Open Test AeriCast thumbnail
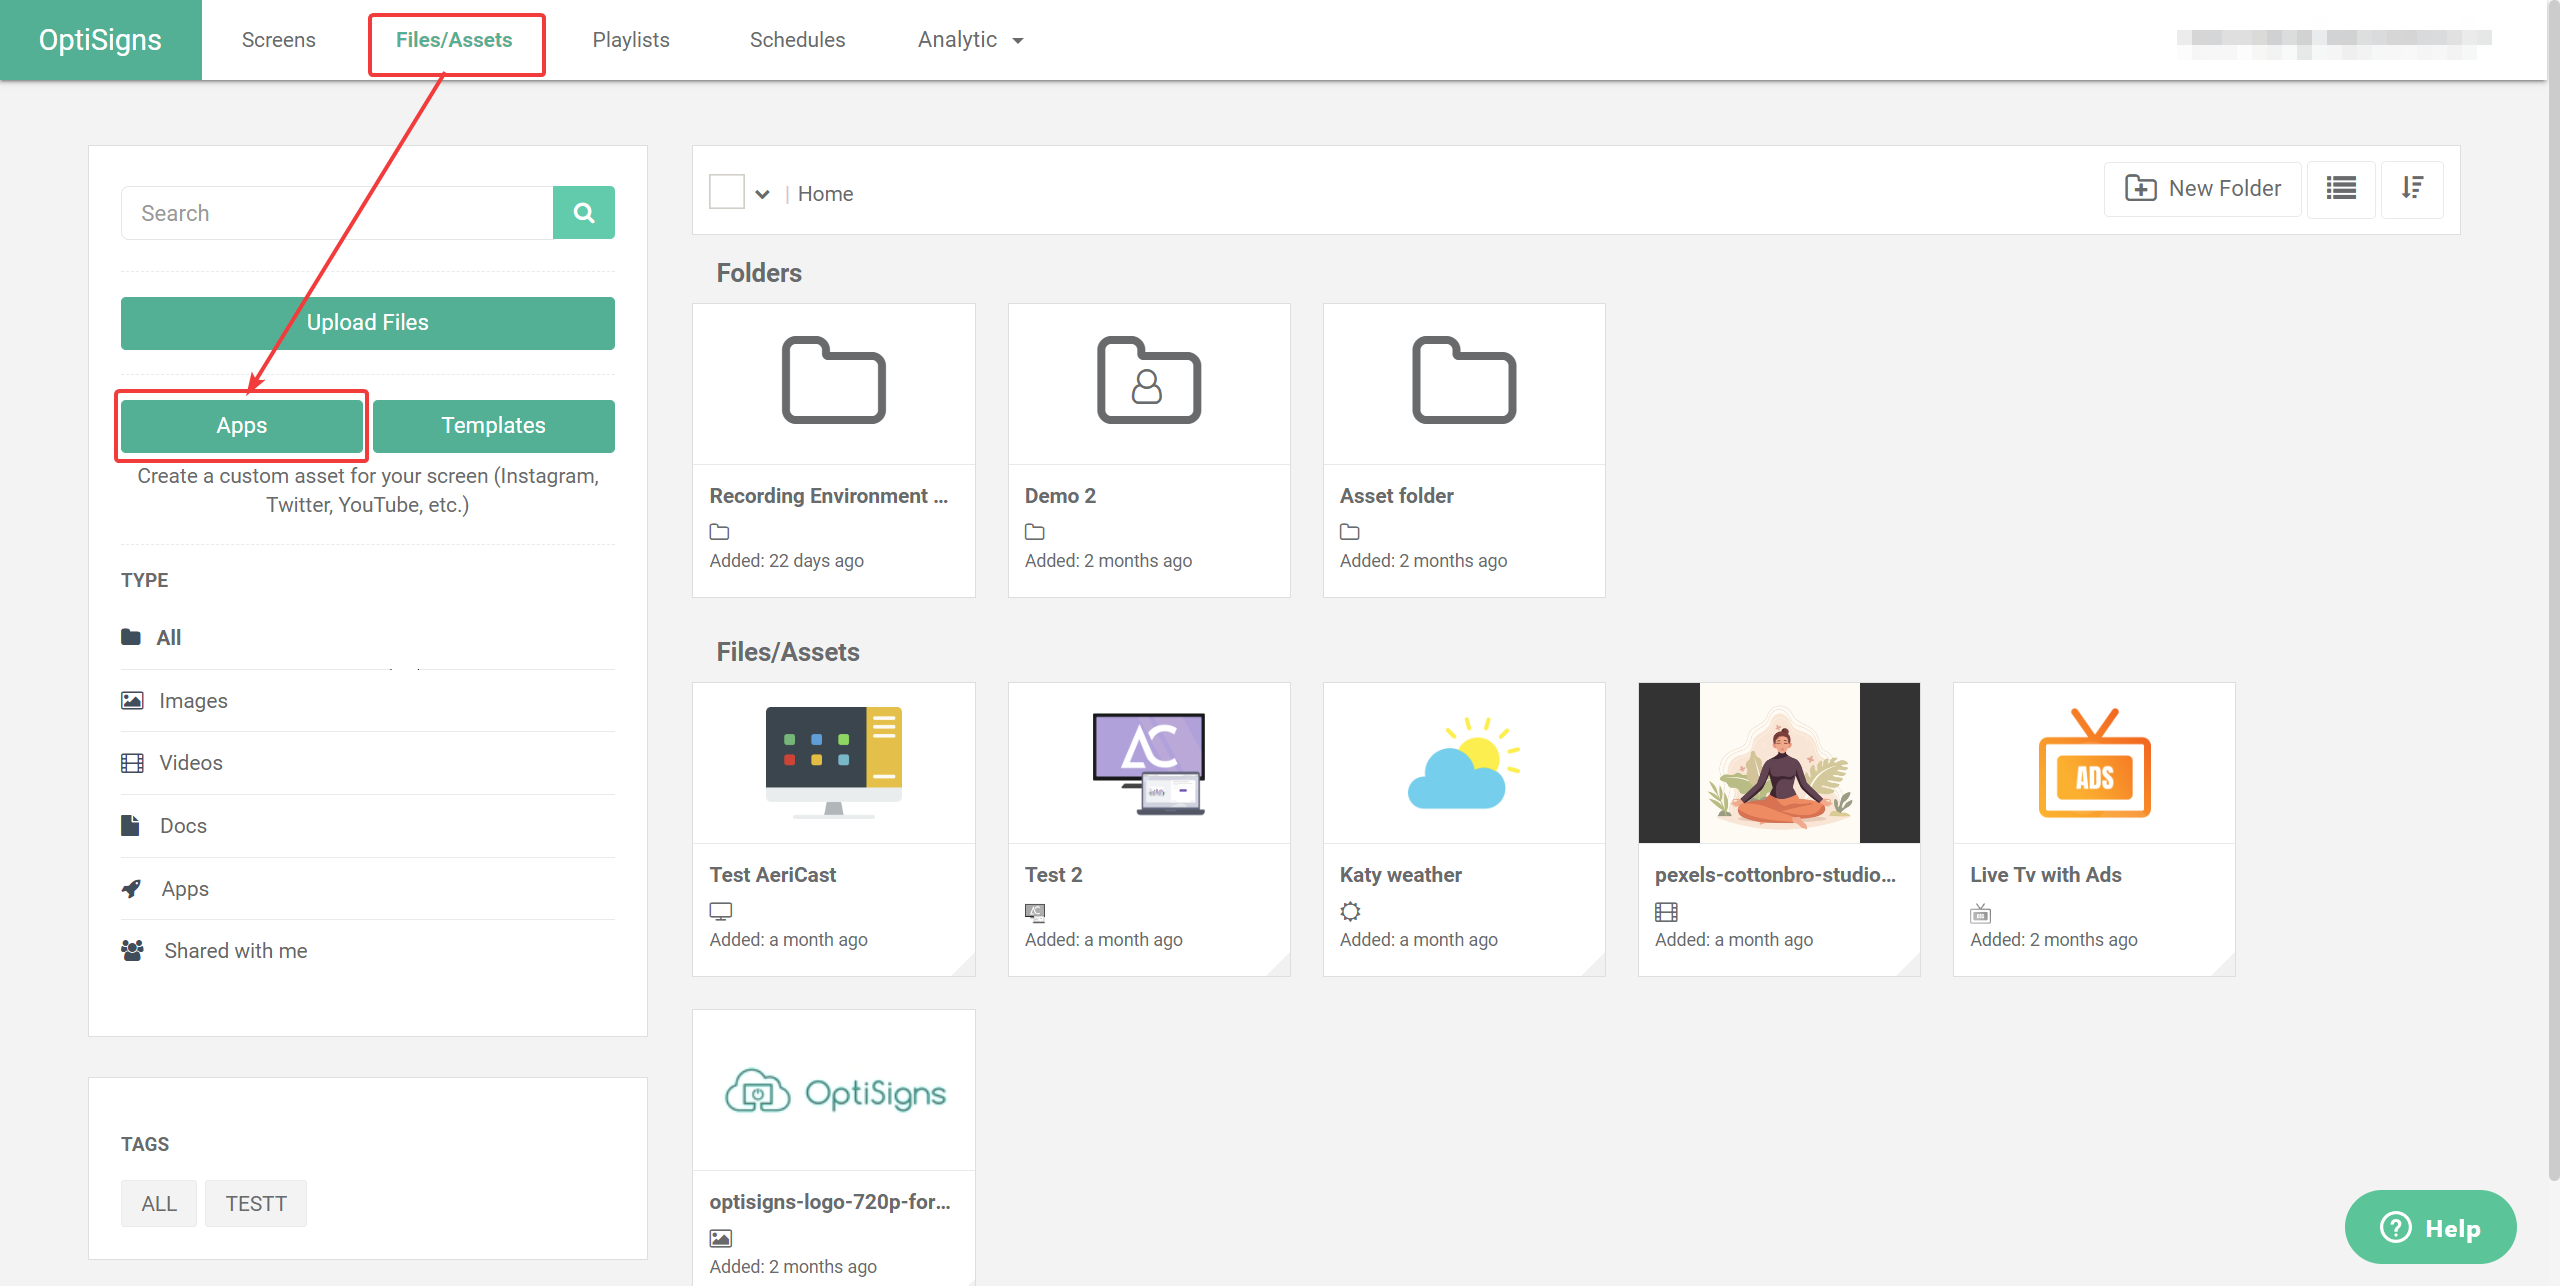This screenshot has height=1286, width=2560. tap(833, 763)
